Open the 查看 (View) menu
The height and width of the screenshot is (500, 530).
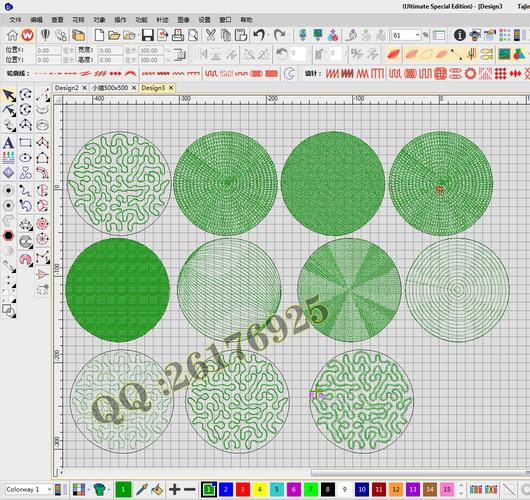pyautogui.click(x=57, y=20)
